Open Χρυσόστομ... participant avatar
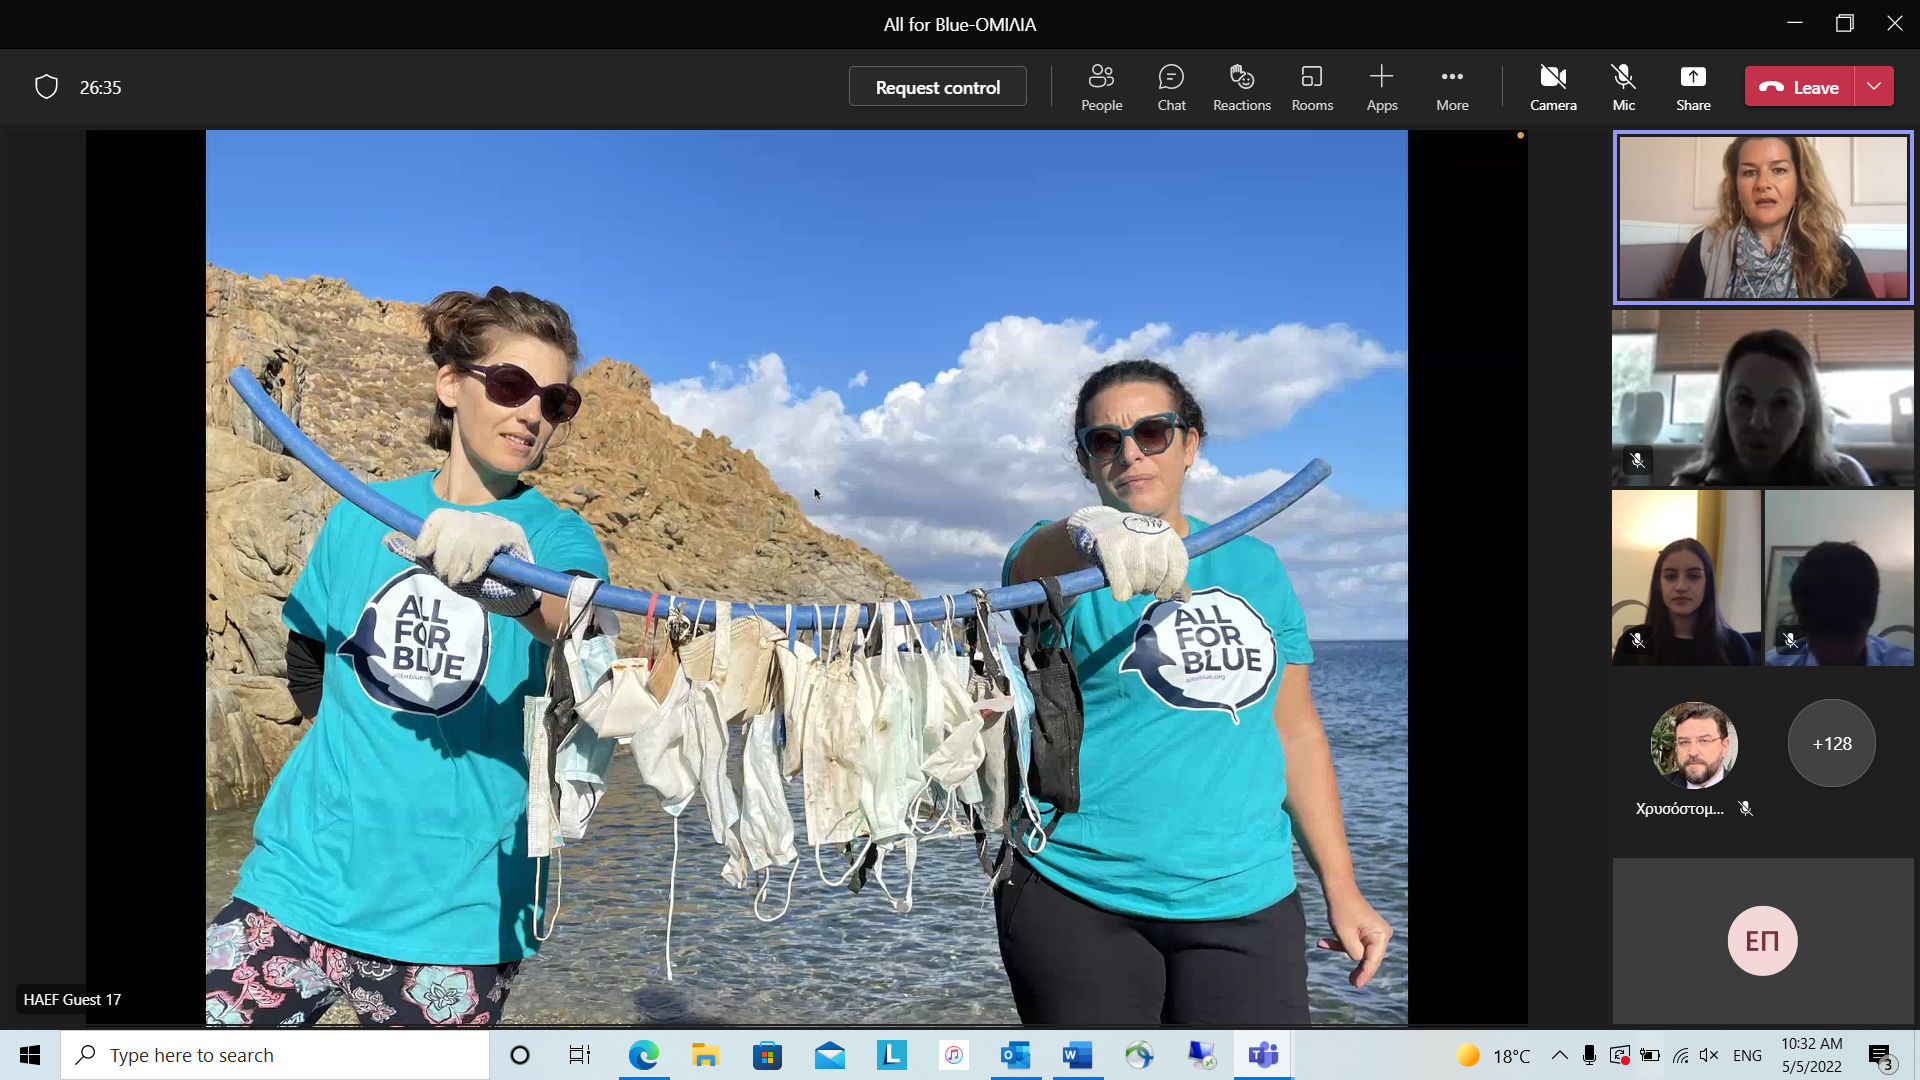 (x=1693, y=745)
